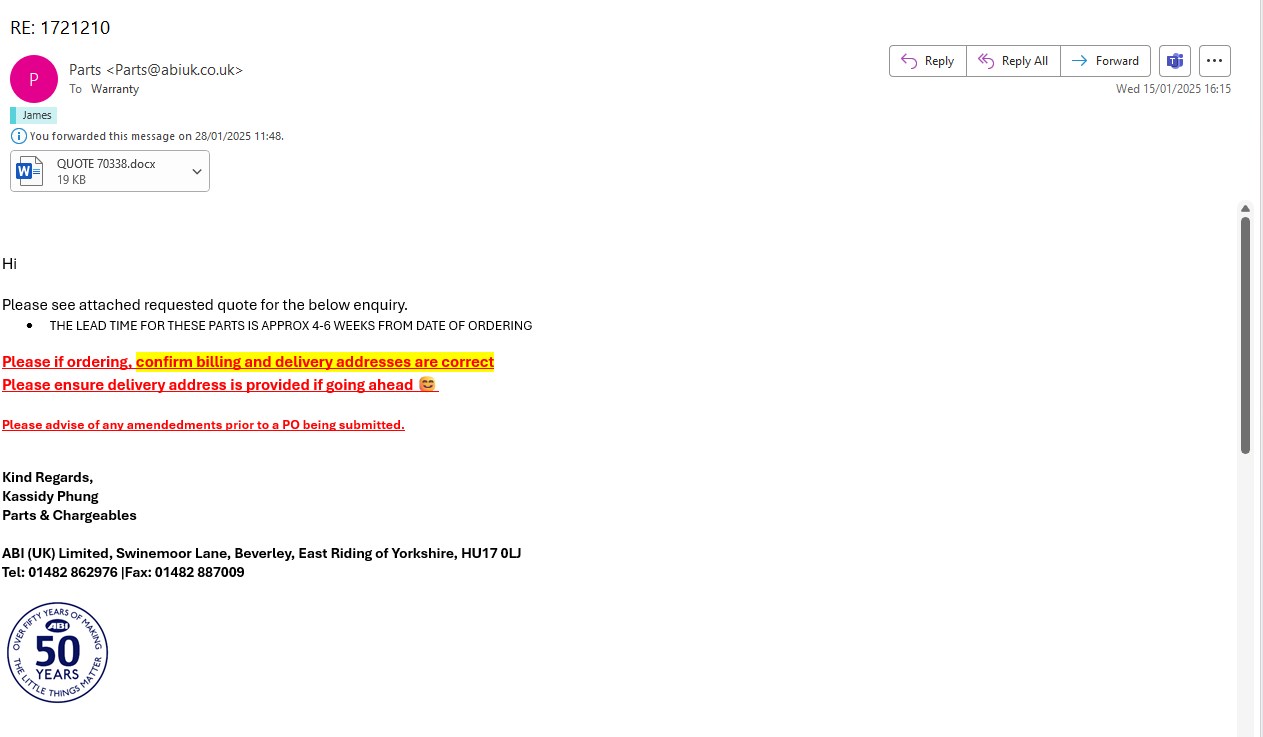Forward this email message
The width and height of the screenshot is (1263, 737).
coord(1105,61)
